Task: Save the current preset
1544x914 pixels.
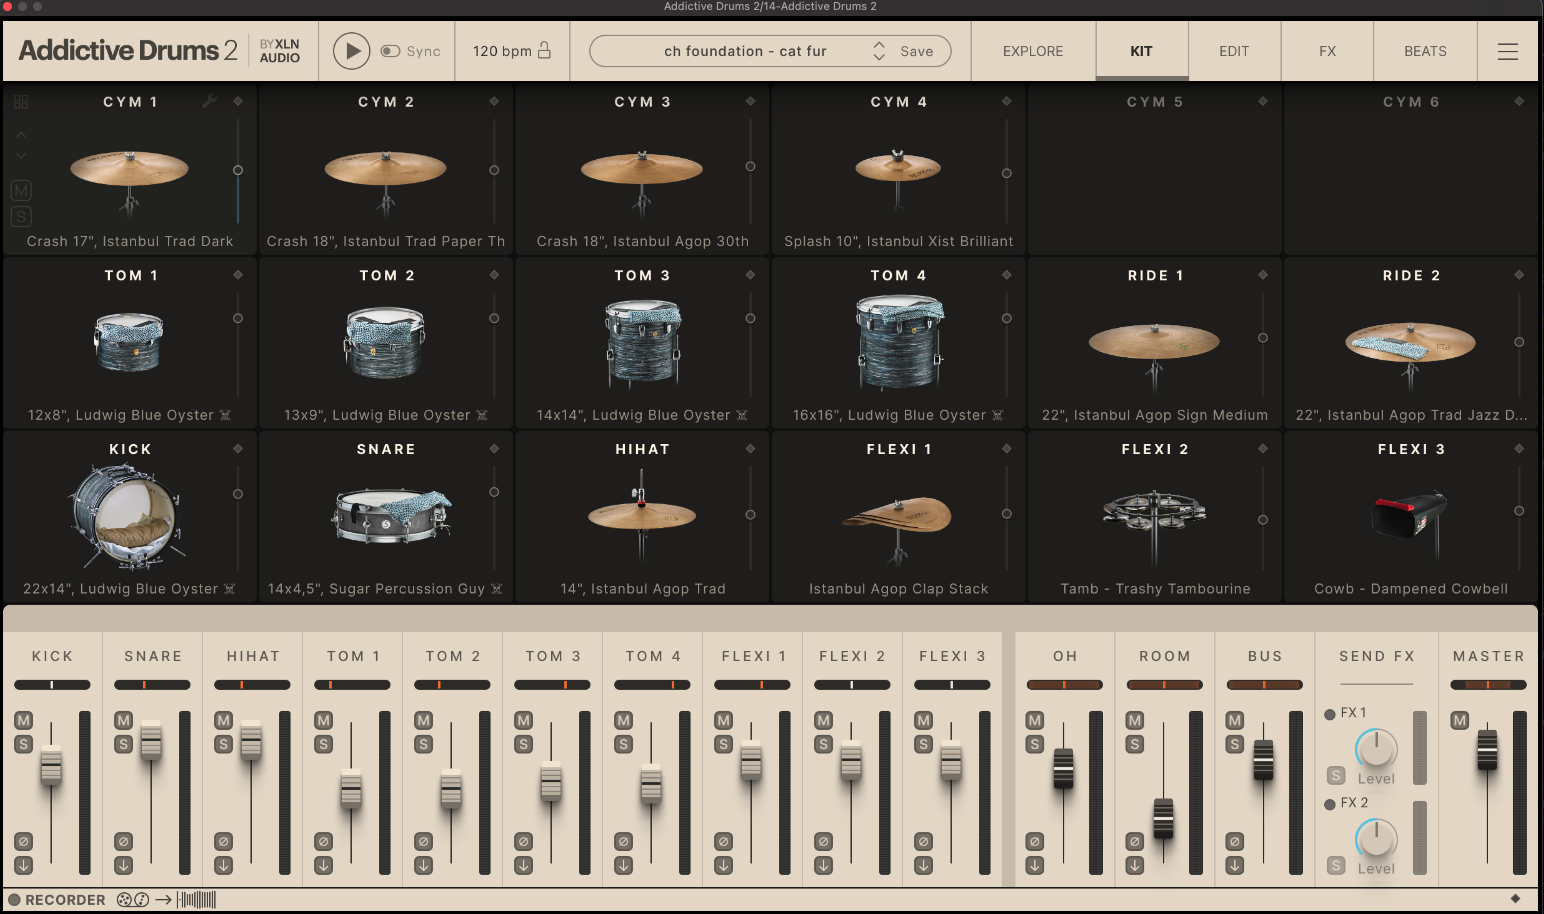Action: [916, 51]
